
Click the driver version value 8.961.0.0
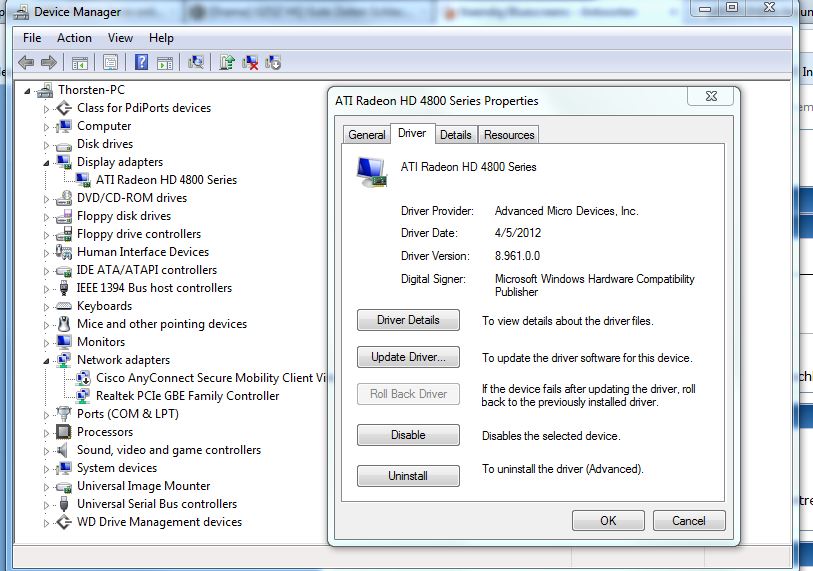coord(517,256)
